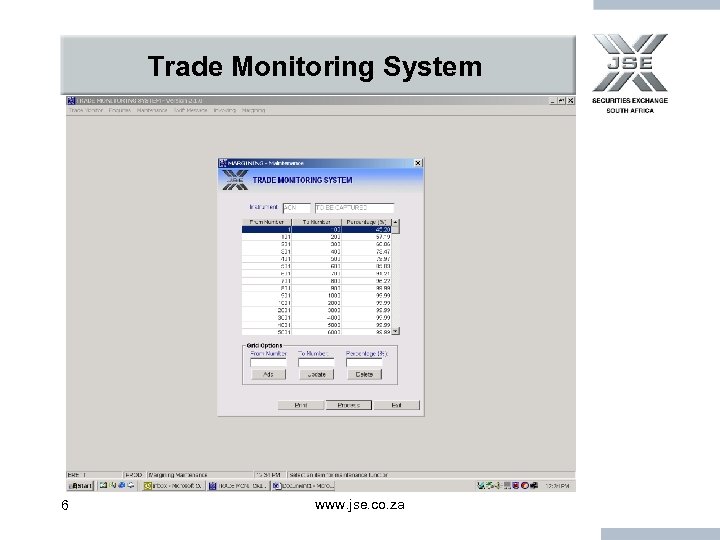The width and height of the screenshot is (720, 540).
Task: Click the TO BE CAPTURED description field
Action: click(354, 208)
